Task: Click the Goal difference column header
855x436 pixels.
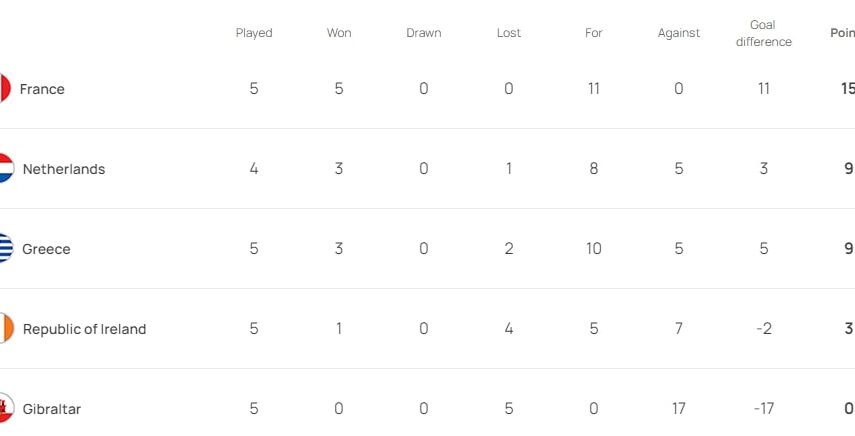Action: pyautogui.click(x=763, y=33)
